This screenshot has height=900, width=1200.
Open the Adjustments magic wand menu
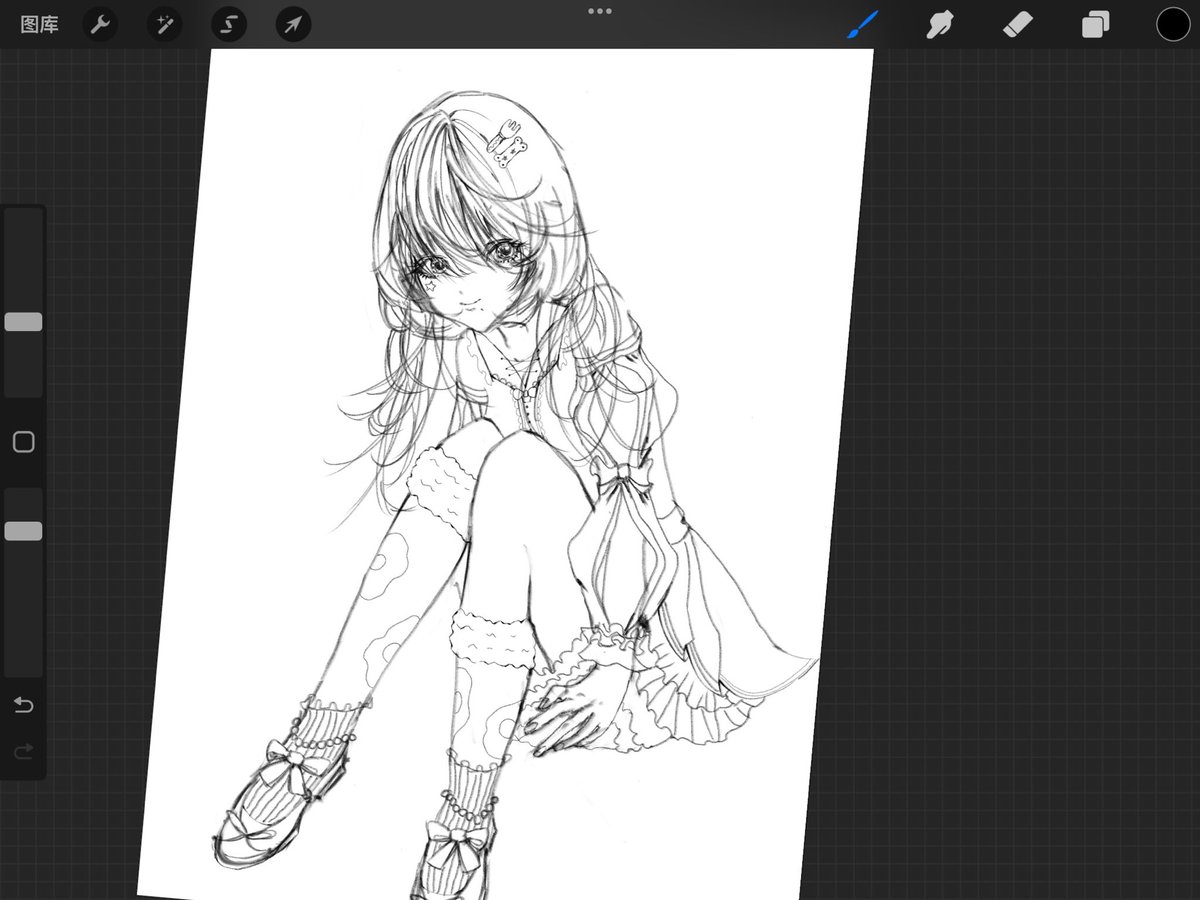(x=164, y=24)
